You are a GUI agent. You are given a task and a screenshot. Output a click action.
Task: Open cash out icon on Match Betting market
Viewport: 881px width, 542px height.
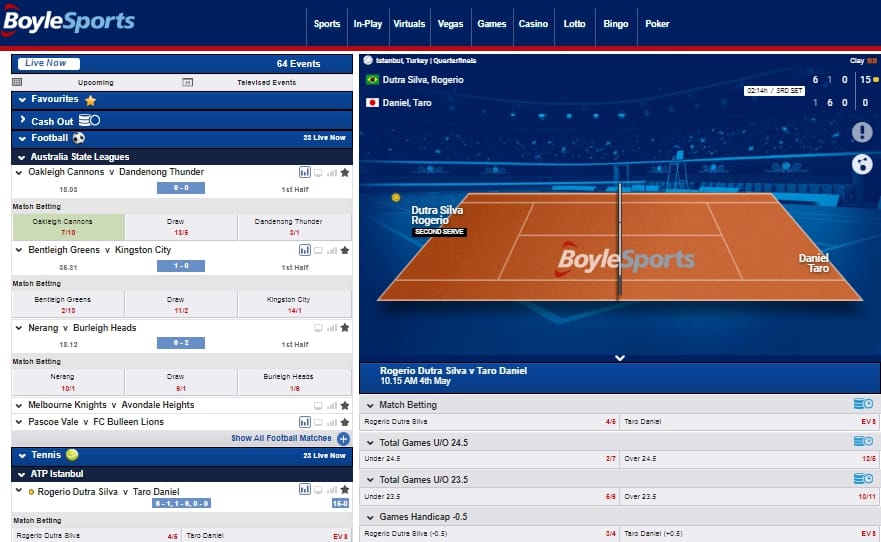[863, 404]
